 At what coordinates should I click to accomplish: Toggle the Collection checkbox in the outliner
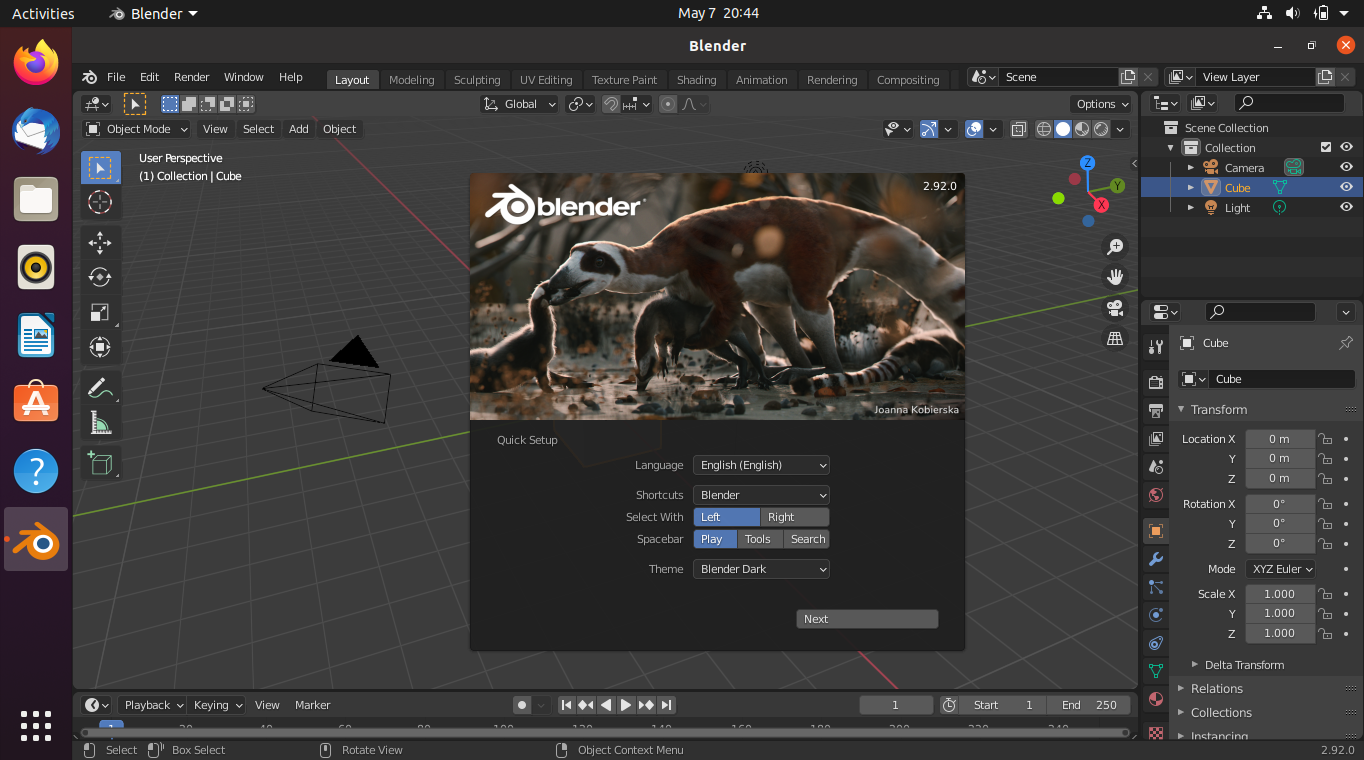click(1326, 147)
